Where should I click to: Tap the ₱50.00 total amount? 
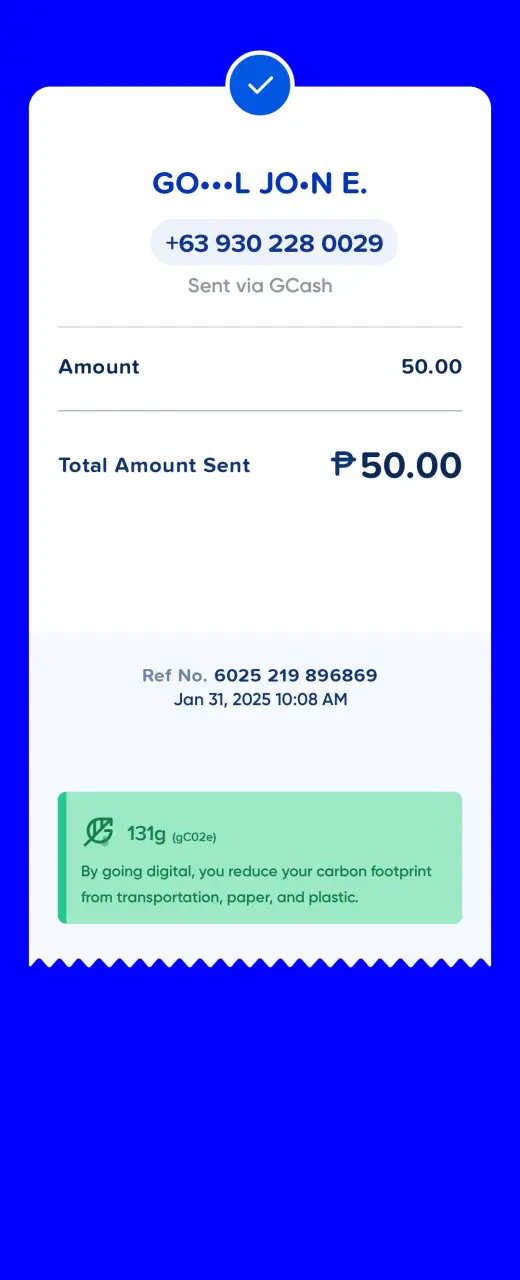(x=397, y=465)
